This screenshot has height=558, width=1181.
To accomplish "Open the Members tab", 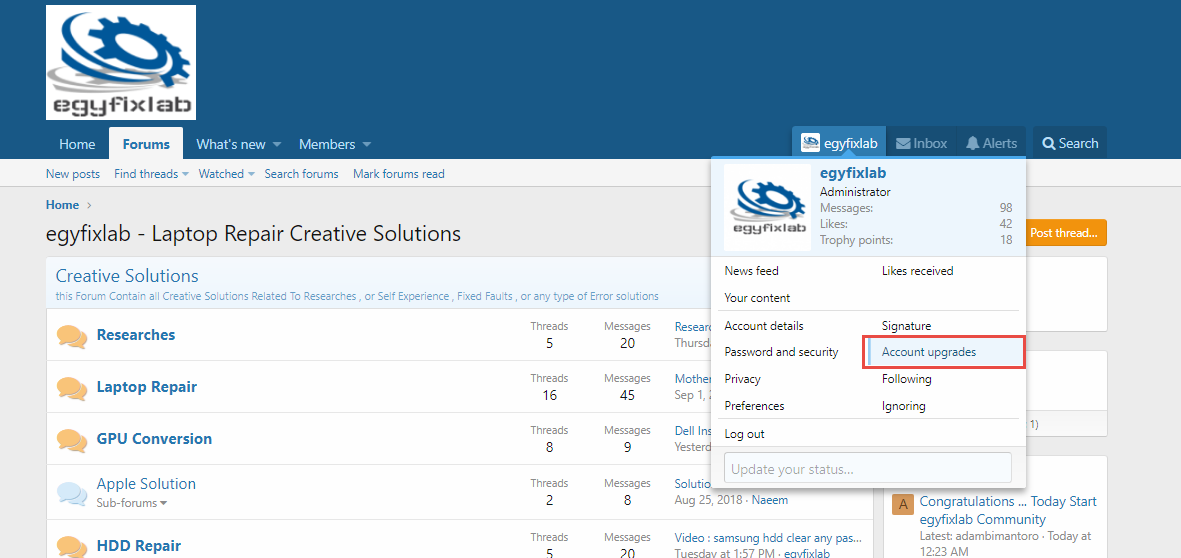I will (x=327, y=144).
